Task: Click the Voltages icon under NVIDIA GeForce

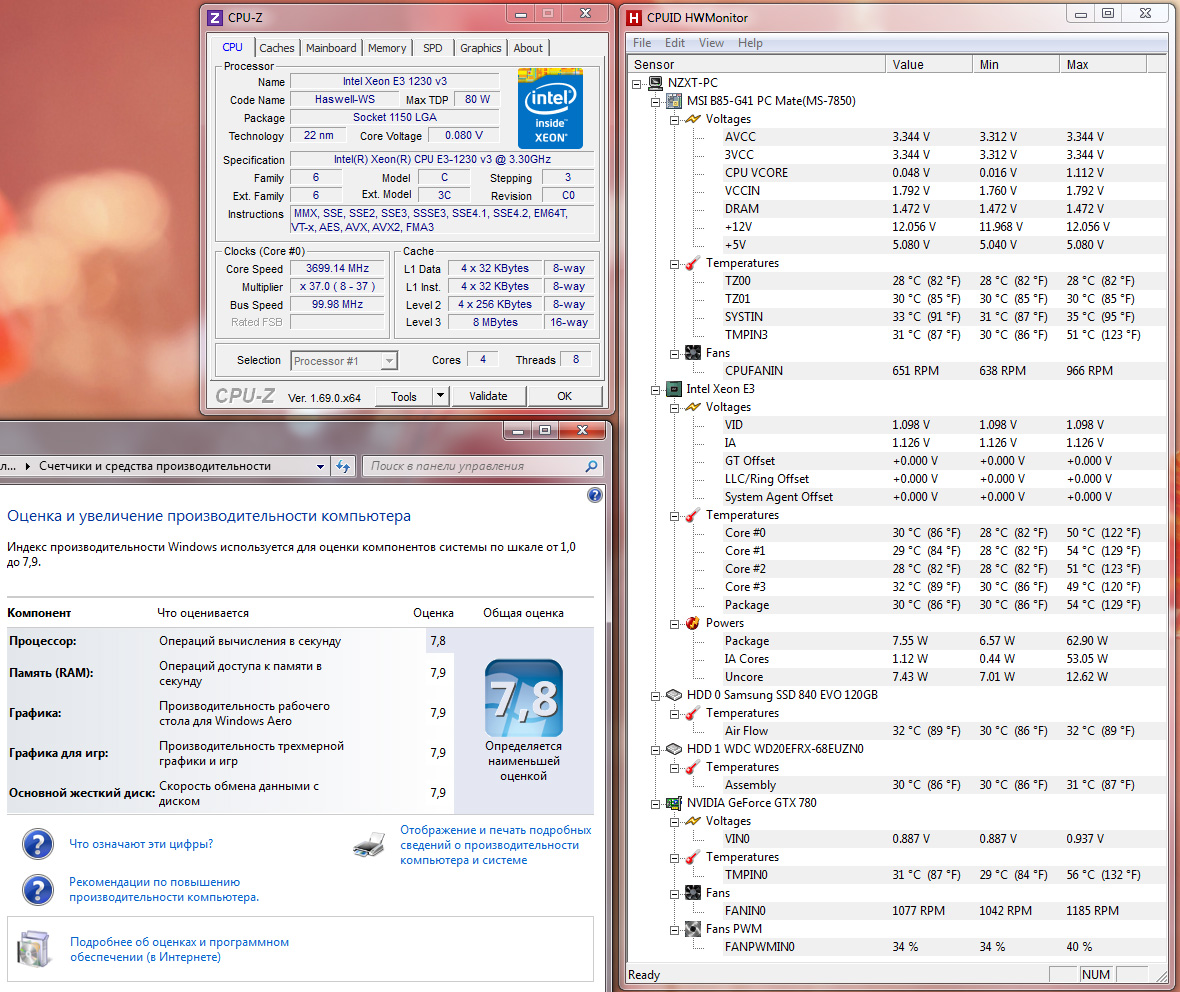Action: coord(693,821)
